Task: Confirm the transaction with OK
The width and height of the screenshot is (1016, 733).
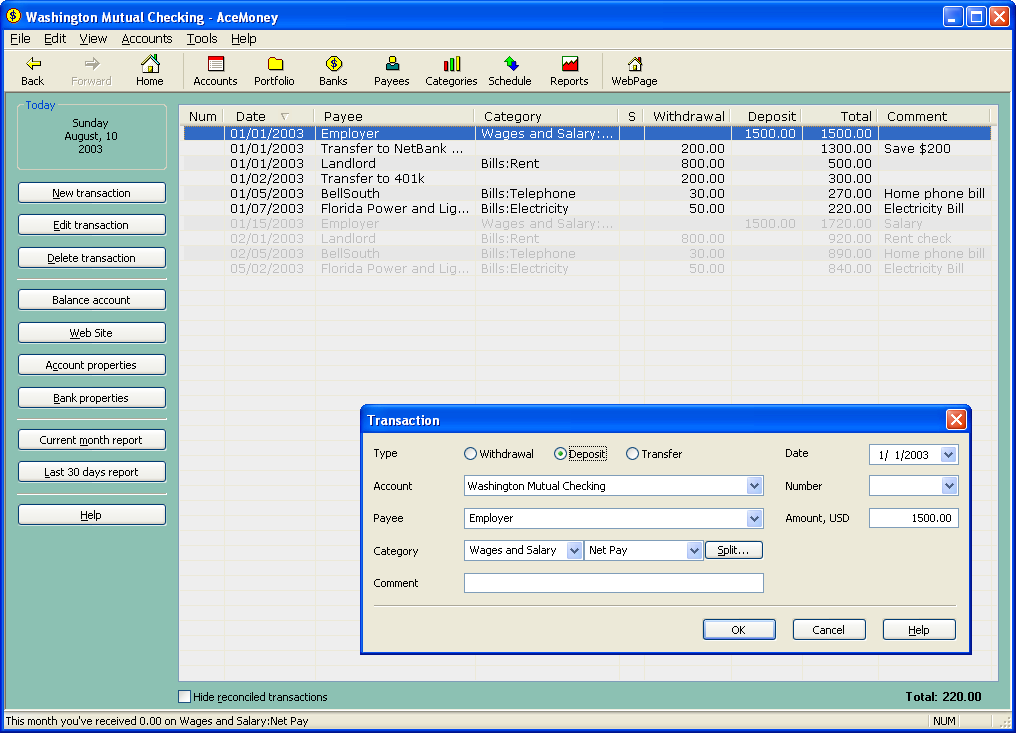Action: click(739, 629)
